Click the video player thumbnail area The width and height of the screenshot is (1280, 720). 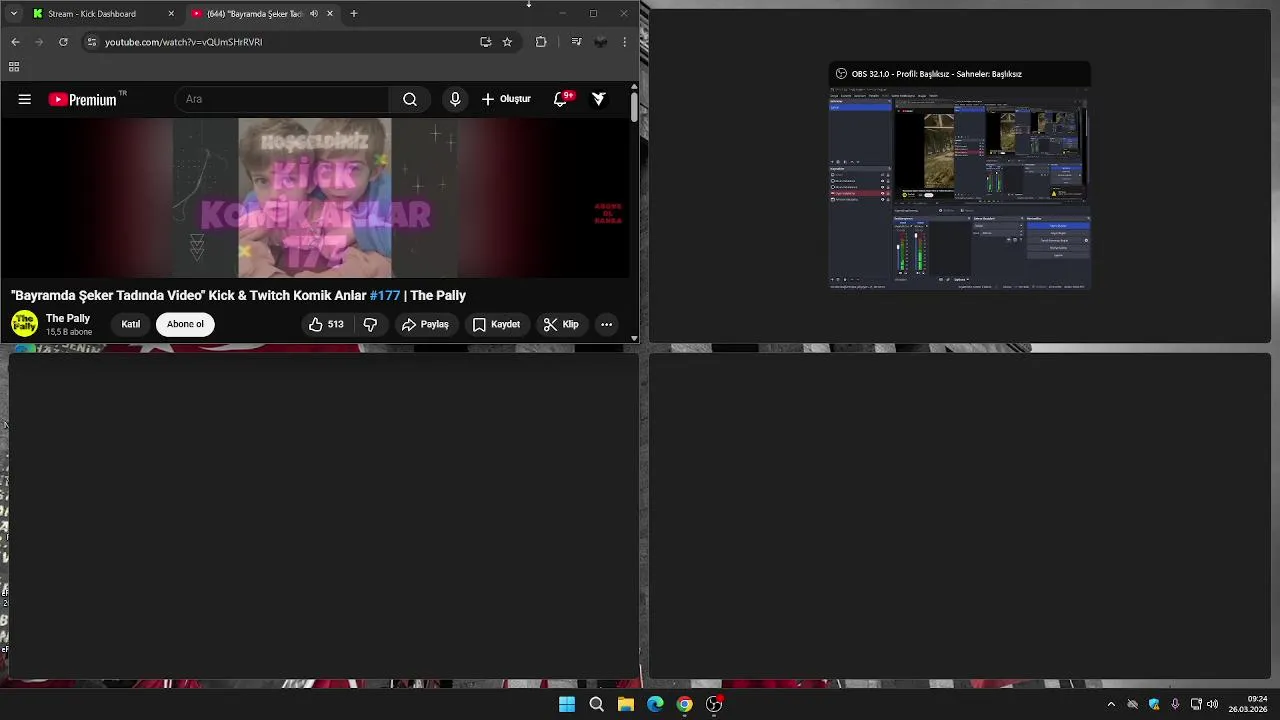point(315,198)
